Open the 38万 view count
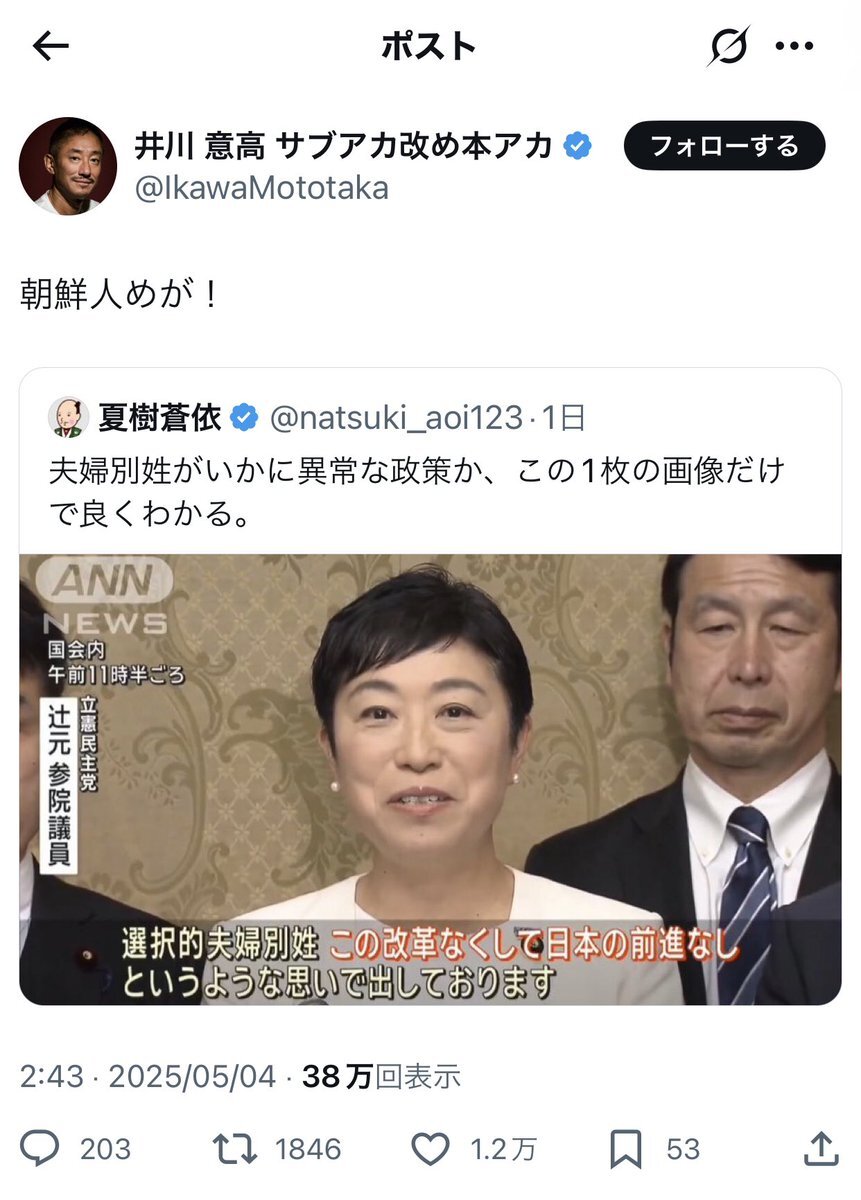The height and width of the screenshot is (1200, 861). click(x=381, y=1076)
